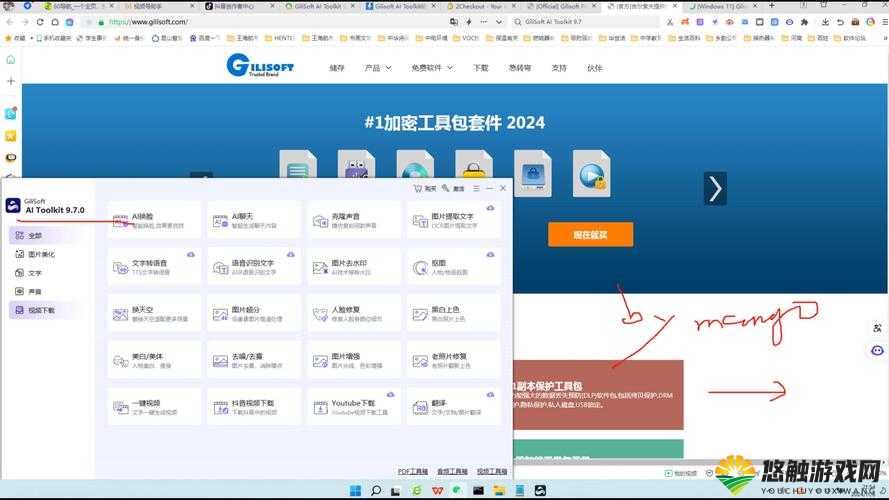This screenshot has height=500, width=889.
Task: Click the AI Toolkit purchase cart icon
Action: coord(418,188)
